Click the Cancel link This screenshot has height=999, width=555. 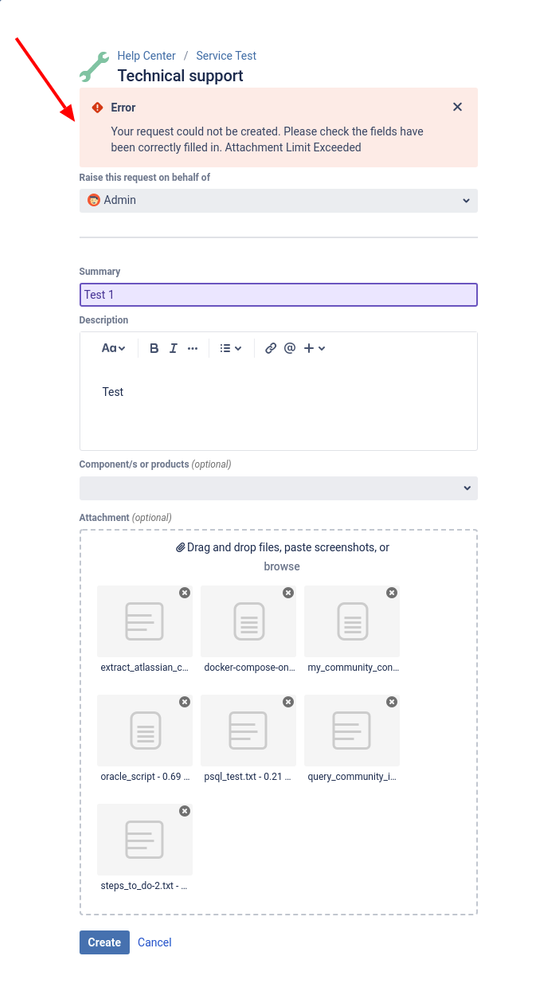tap(154, 942)
